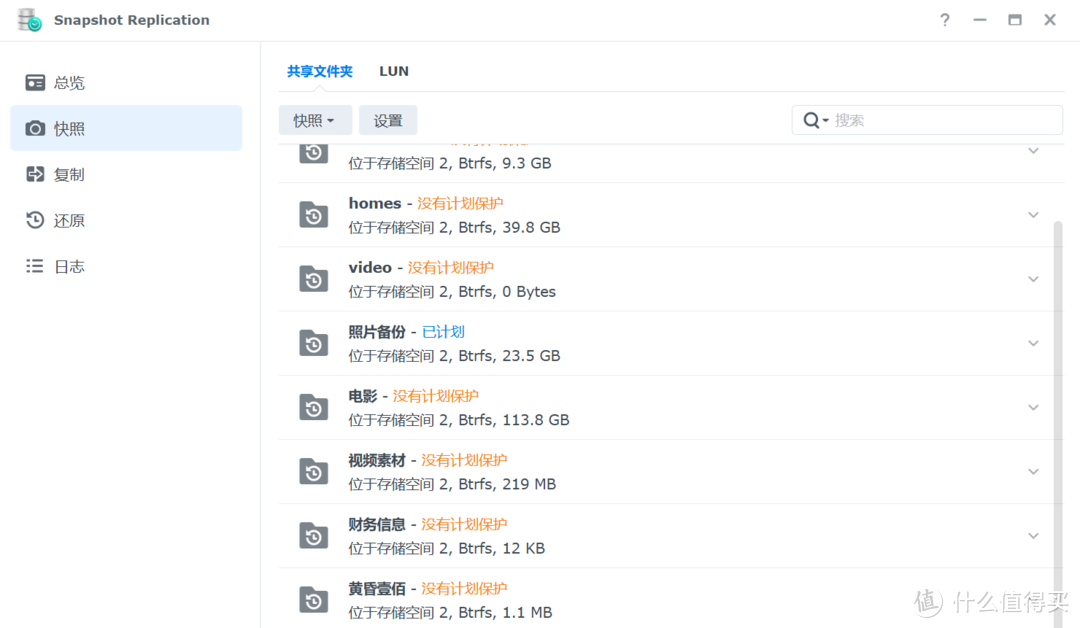The height and width of the screenshot is (628, 1080).
Task: Click the snapshot folder icon beside video
Action: [314, 279]
